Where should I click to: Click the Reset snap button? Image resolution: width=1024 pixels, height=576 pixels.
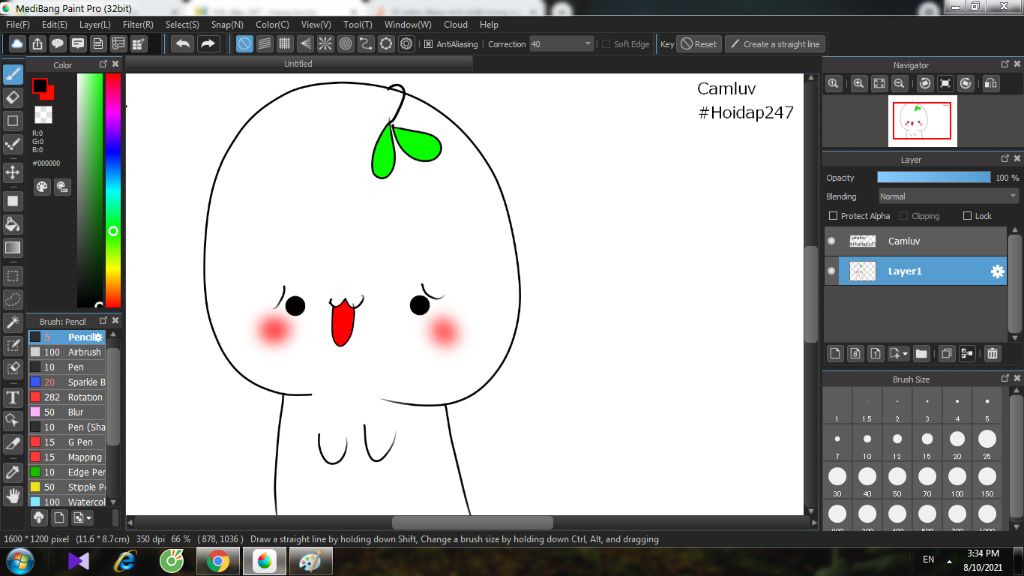699,44
